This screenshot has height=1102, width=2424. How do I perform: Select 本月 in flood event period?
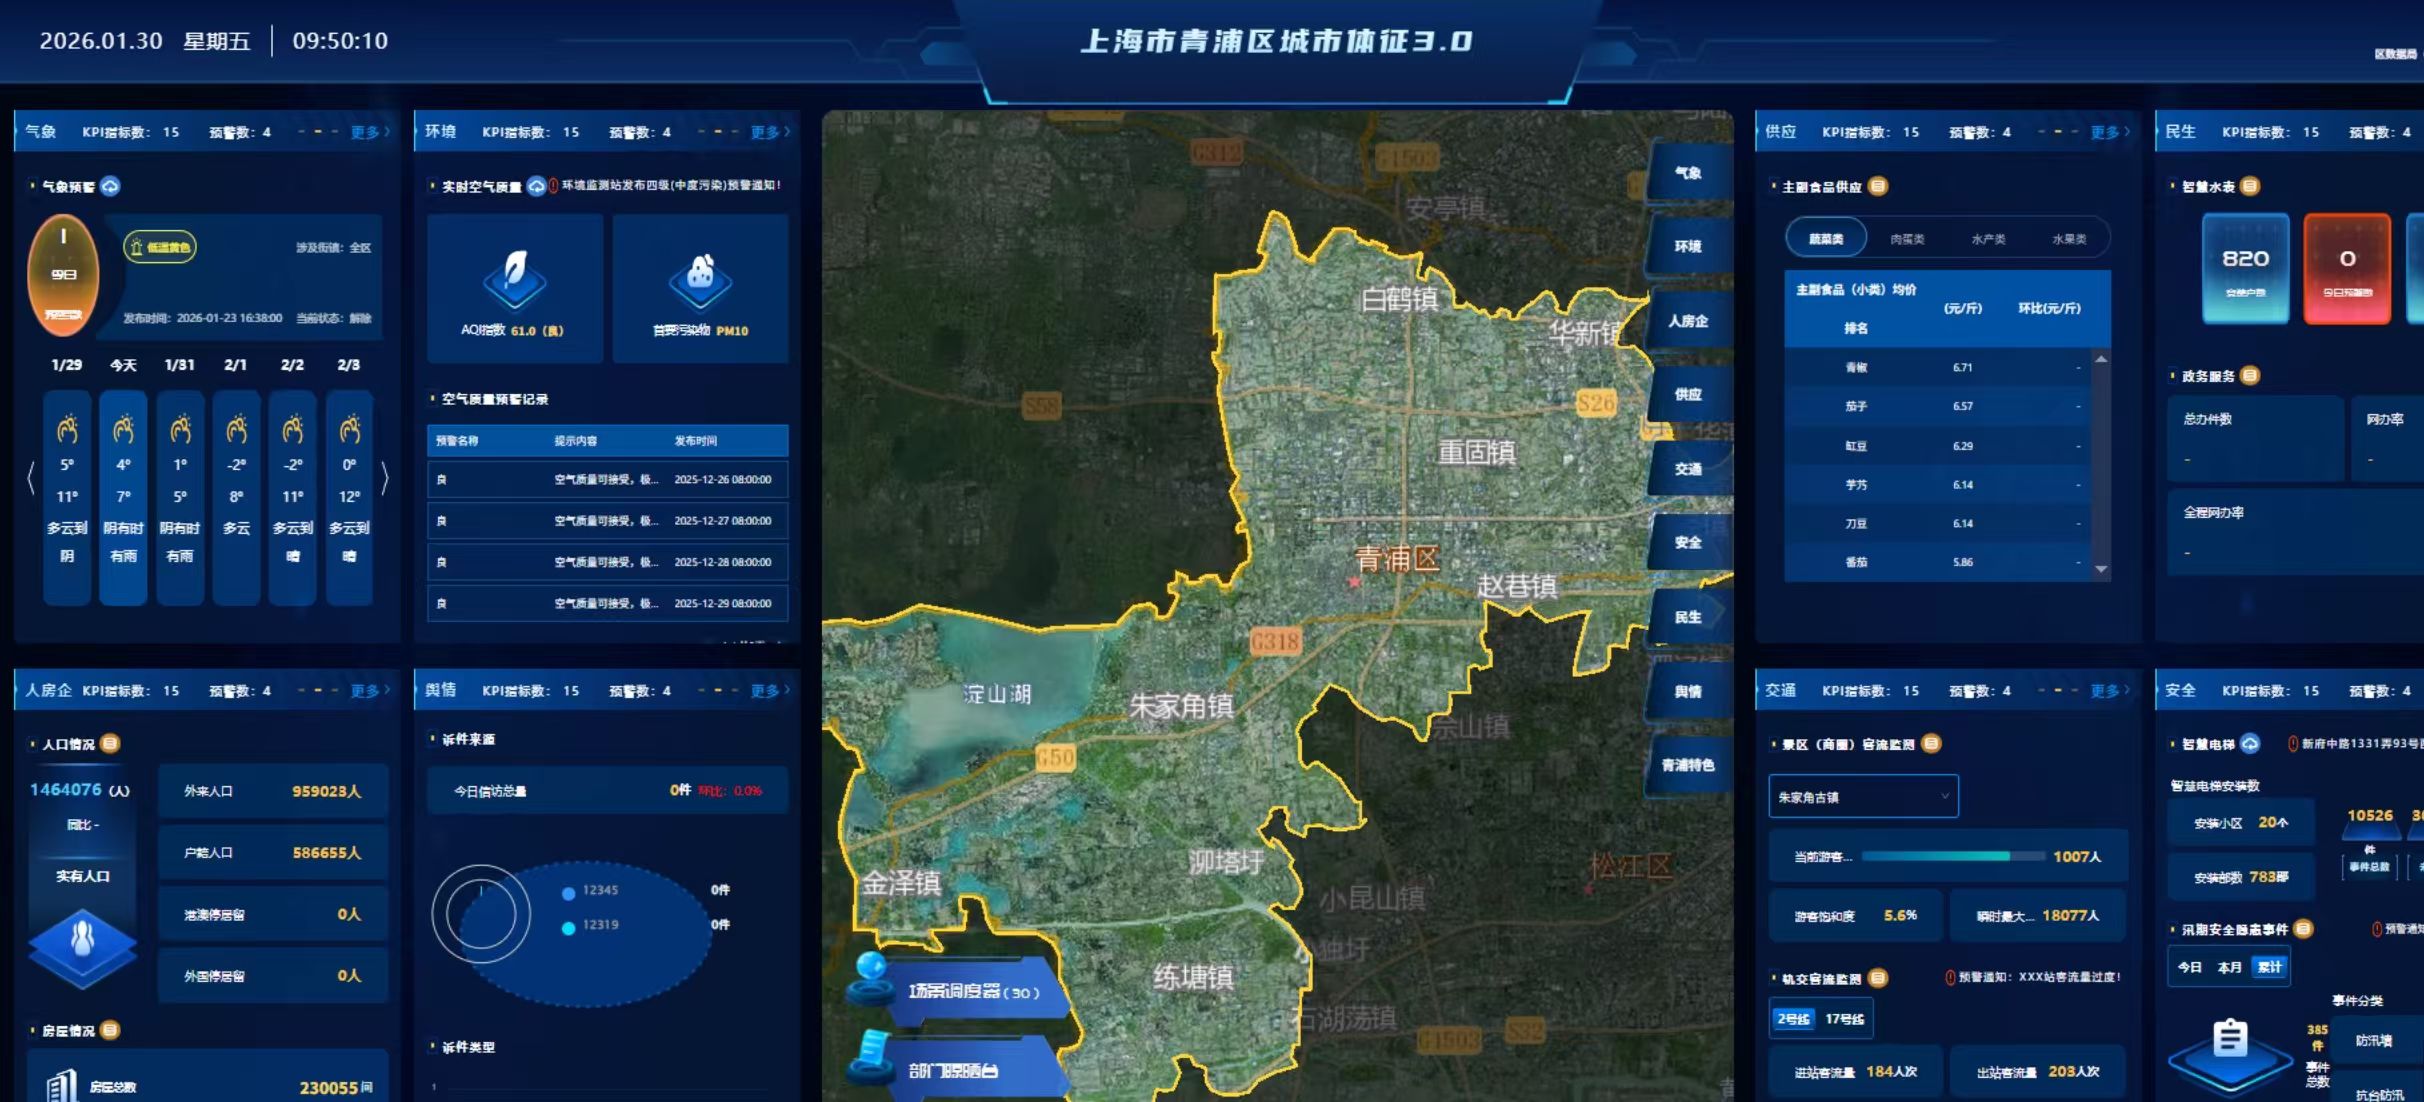(x=2229, y=967)
